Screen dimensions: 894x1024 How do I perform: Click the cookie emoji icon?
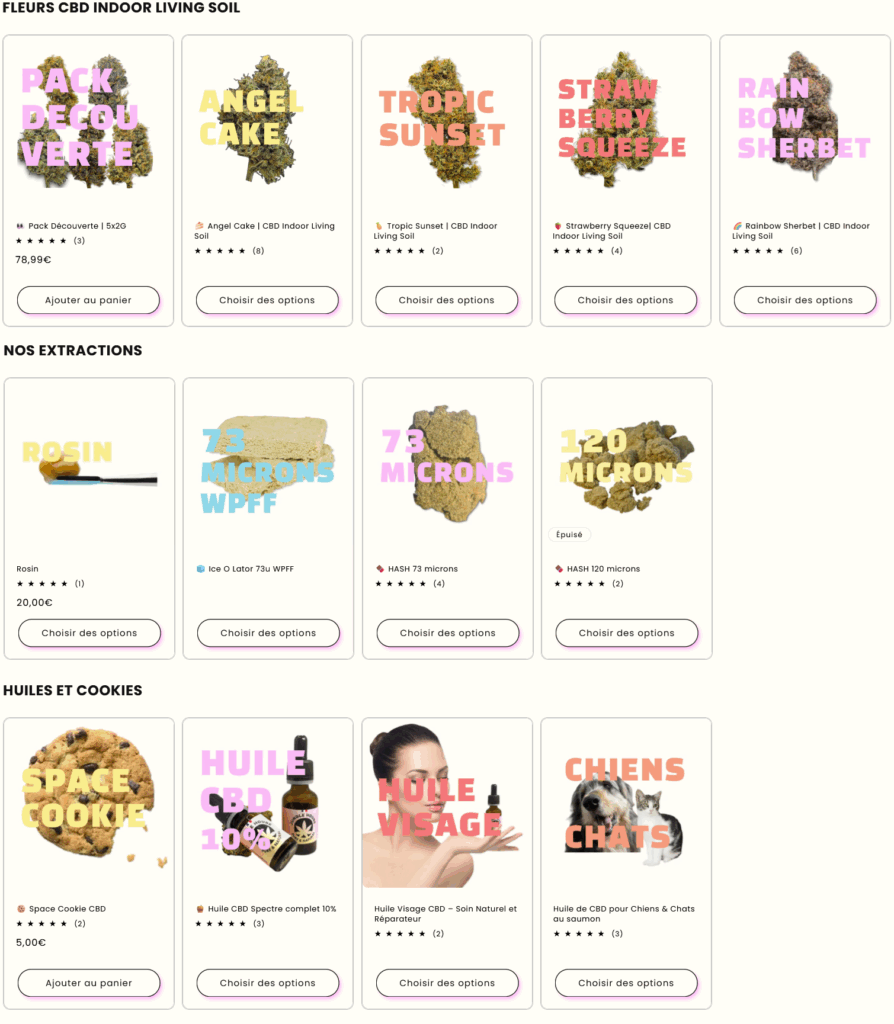pos(21,909)
